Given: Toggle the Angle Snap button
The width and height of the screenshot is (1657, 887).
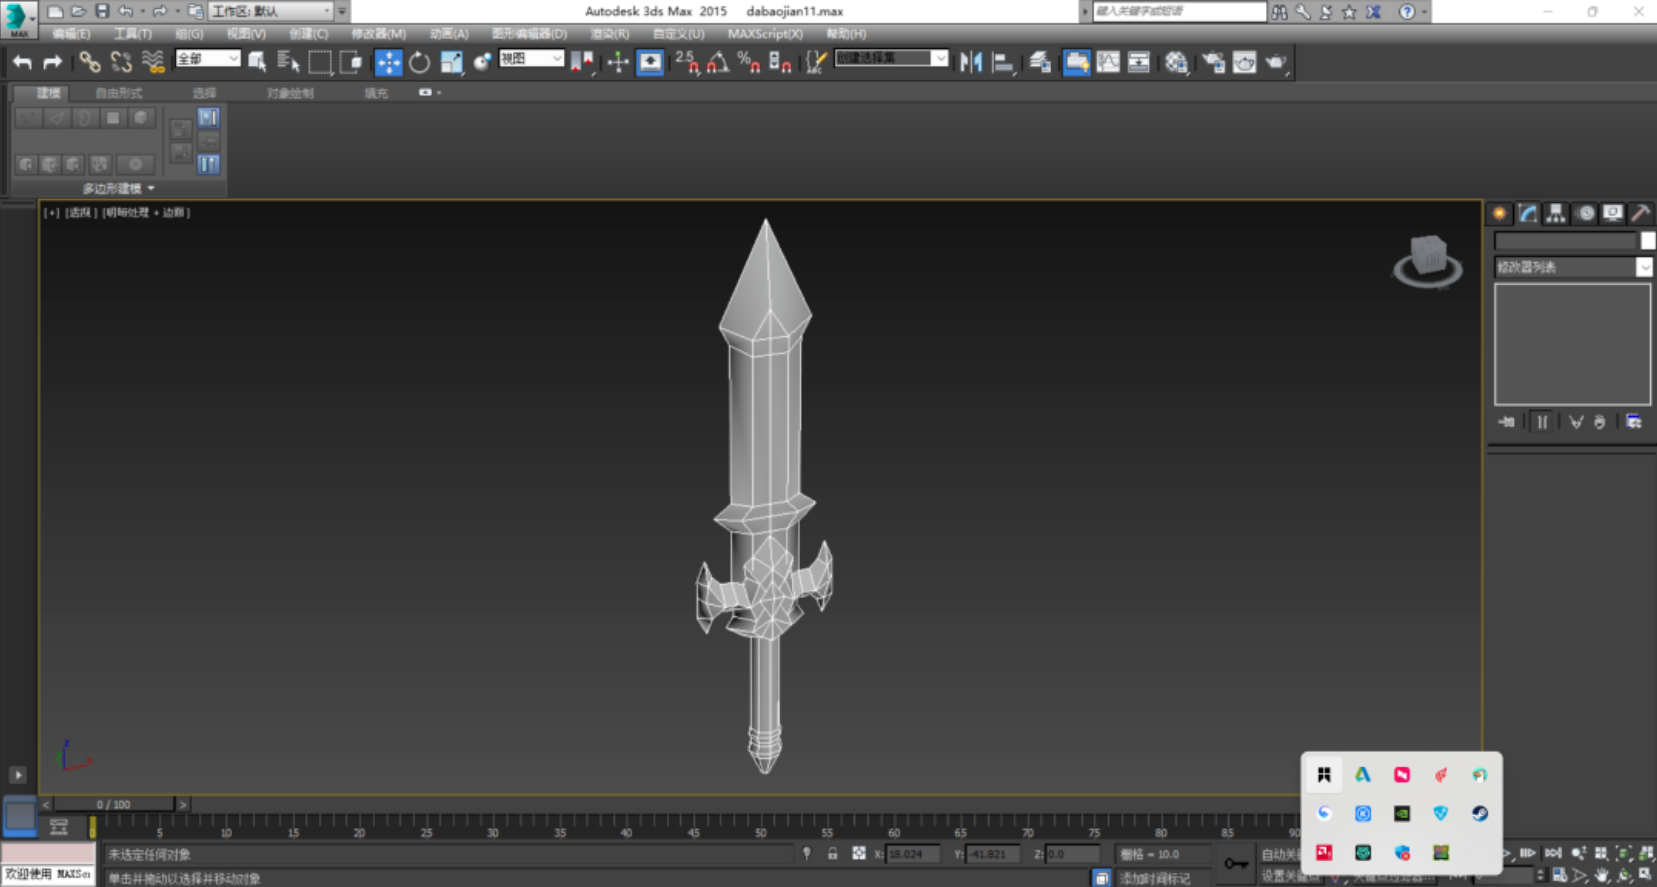Looking at the screenshot, I should click(x=717, y=62).
